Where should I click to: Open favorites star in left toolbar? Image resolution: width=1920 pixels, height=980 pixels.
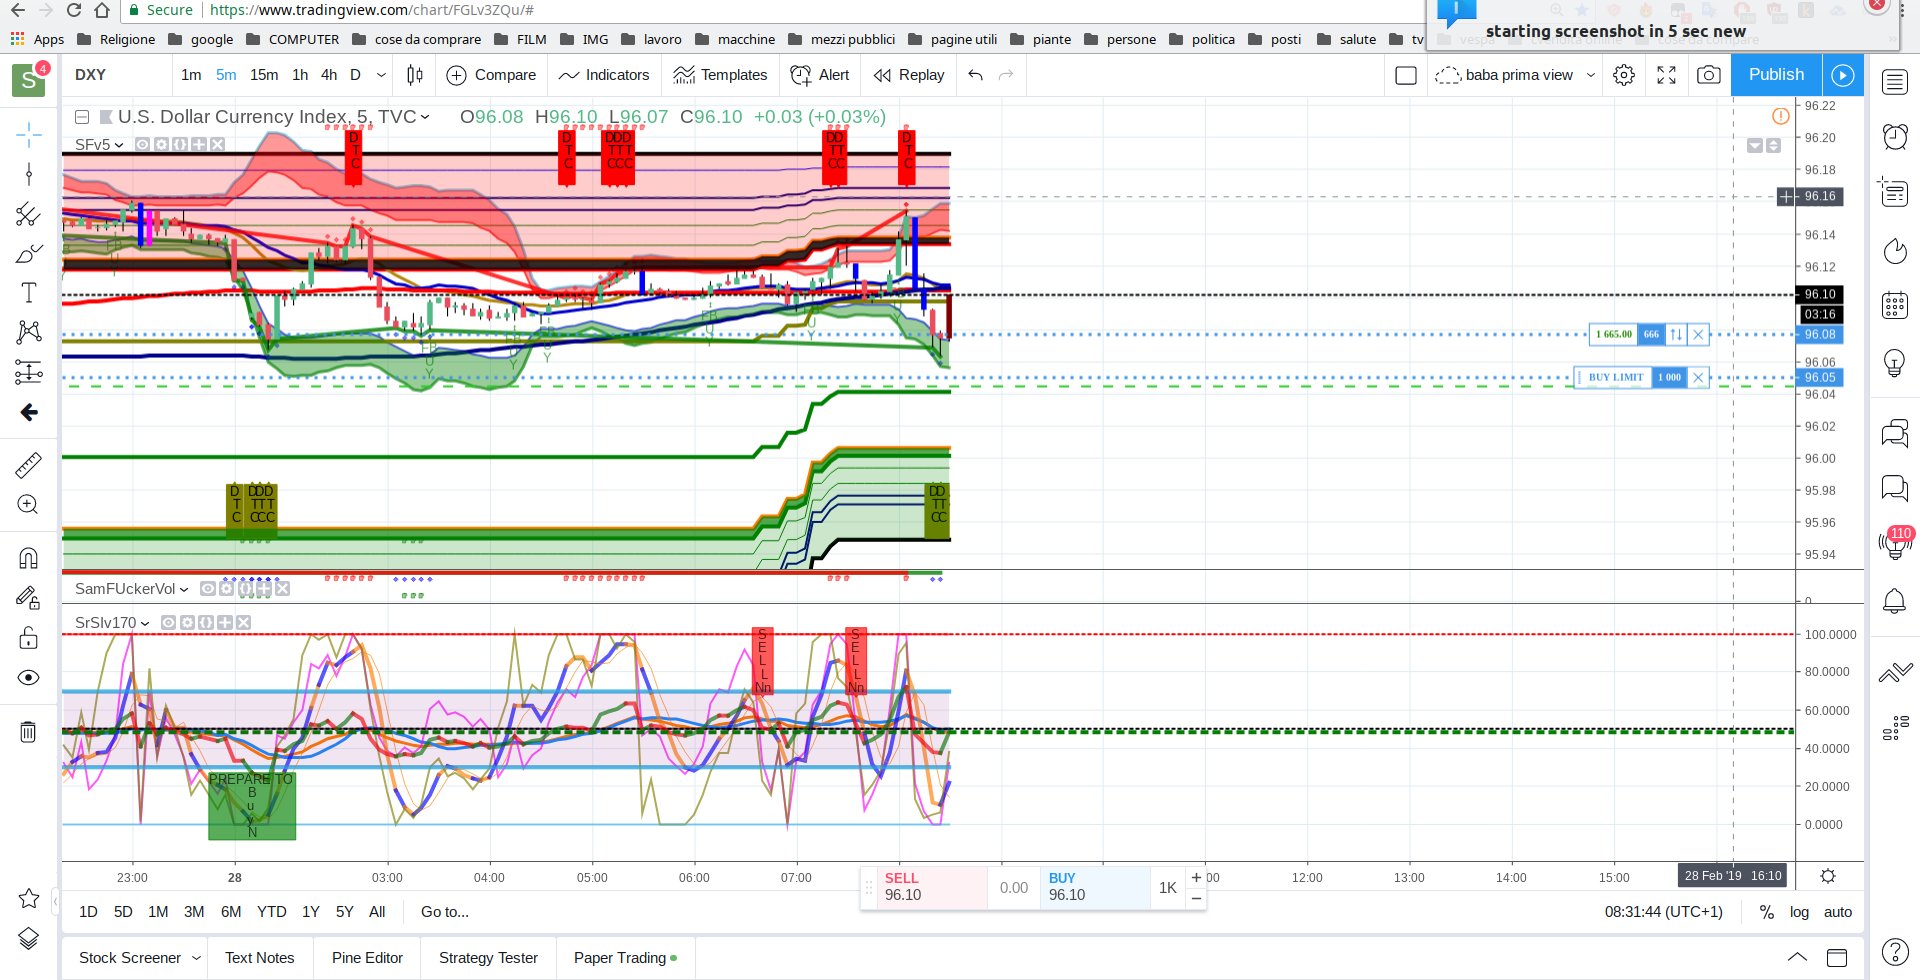28,898
